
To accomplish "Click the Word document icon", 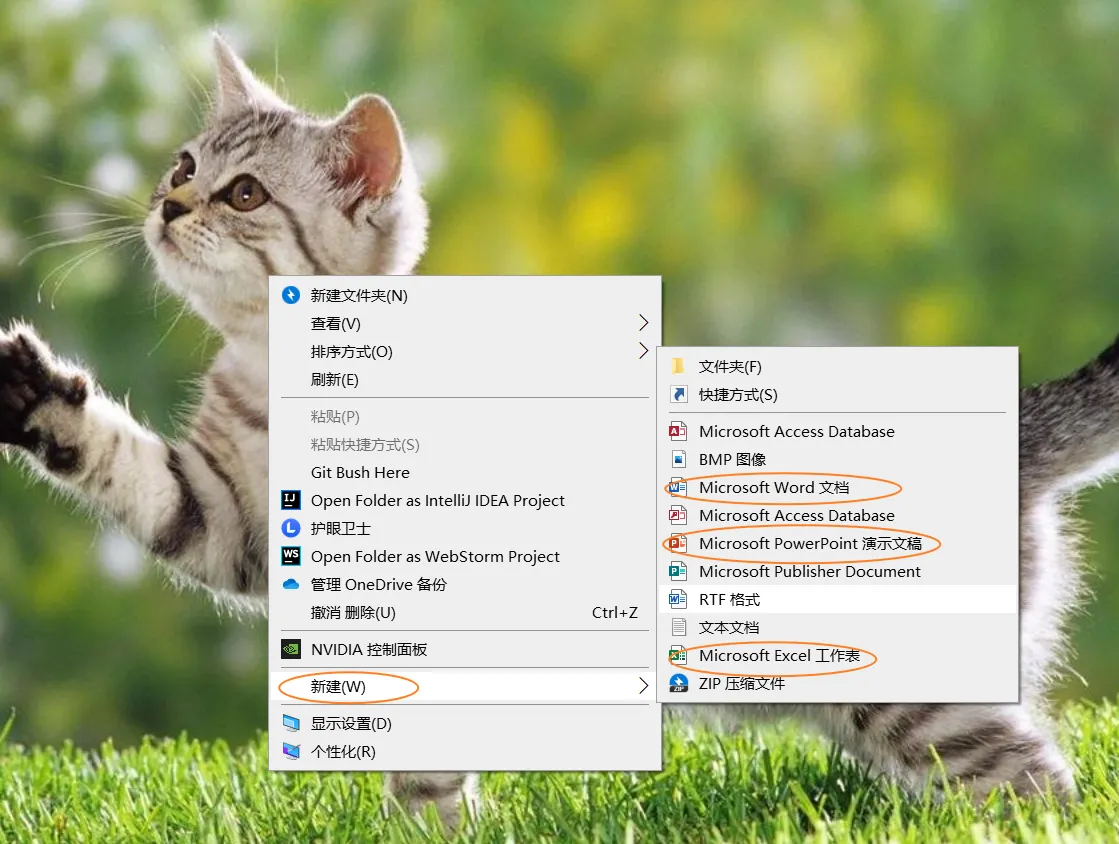I will [x=678, y=487].
